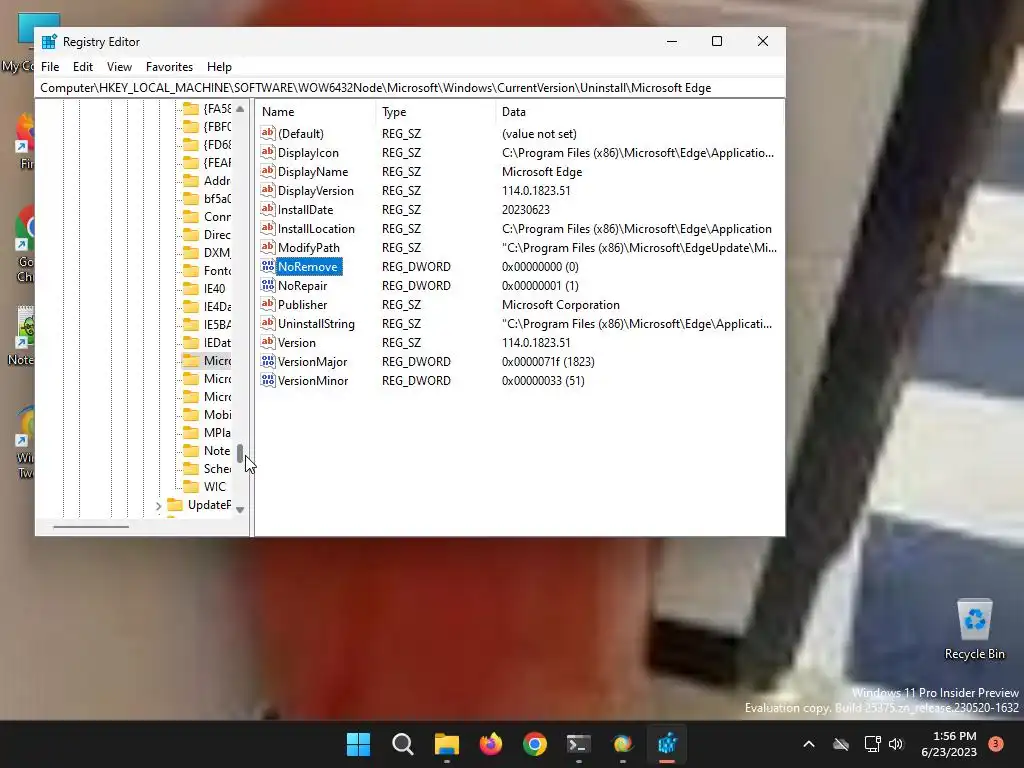Viewport: 1024px width, 768px height.
Task: Click the NoRemove value name
Action: tap(308, 266)
